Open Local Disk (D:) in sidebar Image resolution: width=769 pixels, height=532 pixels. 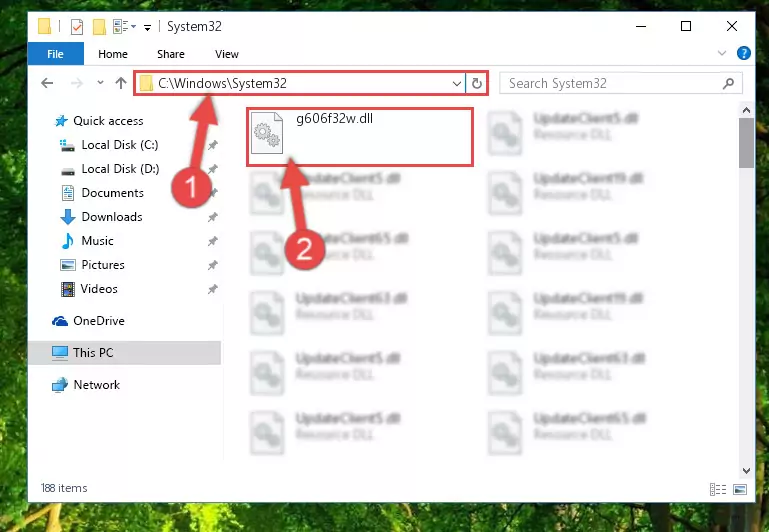click(x=110, y=169)
